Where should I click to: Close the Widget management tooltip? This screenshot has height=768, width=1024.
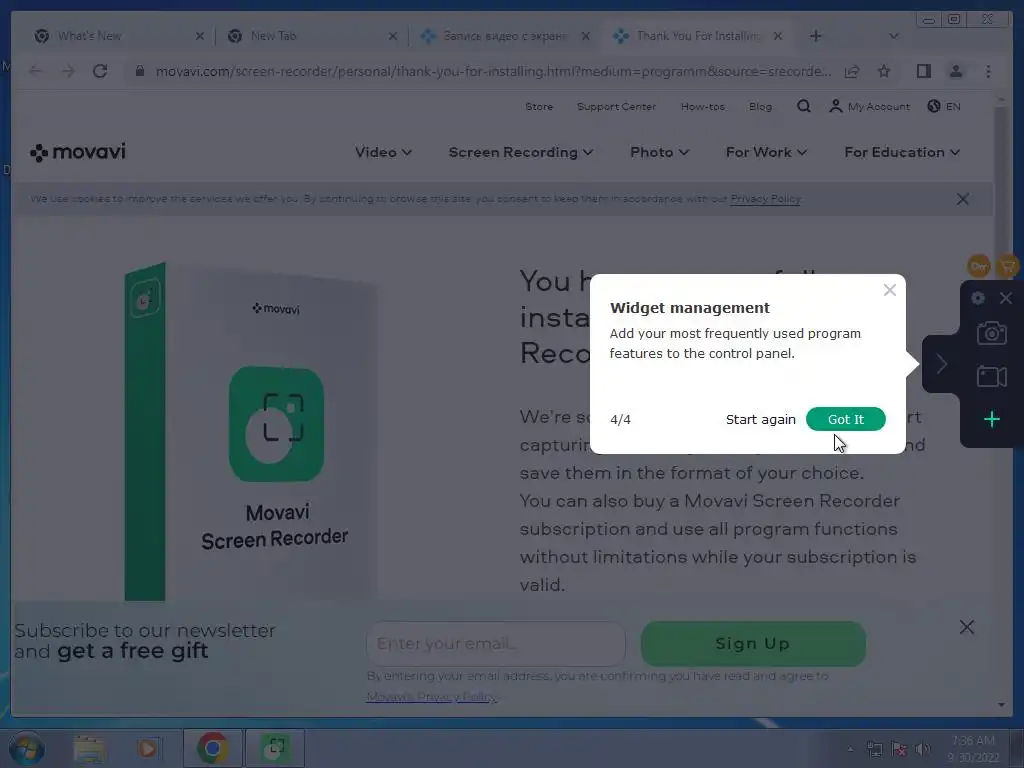889,290
